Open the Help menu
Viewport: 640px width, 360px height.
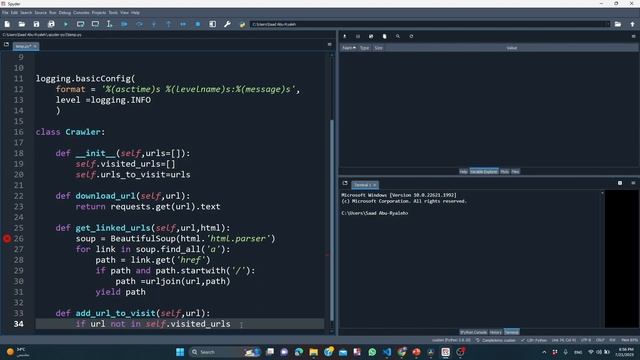135,13
